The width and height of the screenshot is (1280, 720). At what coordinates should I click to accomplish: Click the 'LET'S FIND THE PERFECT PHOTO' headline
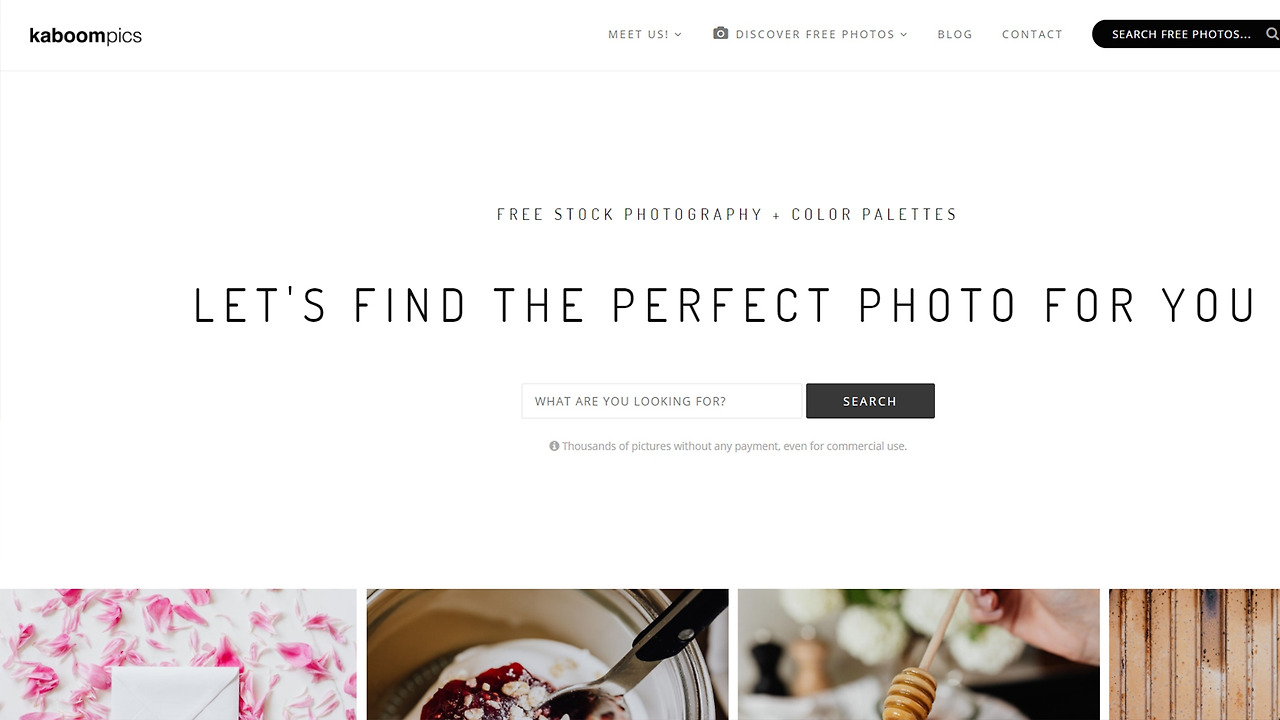point(725,306)
